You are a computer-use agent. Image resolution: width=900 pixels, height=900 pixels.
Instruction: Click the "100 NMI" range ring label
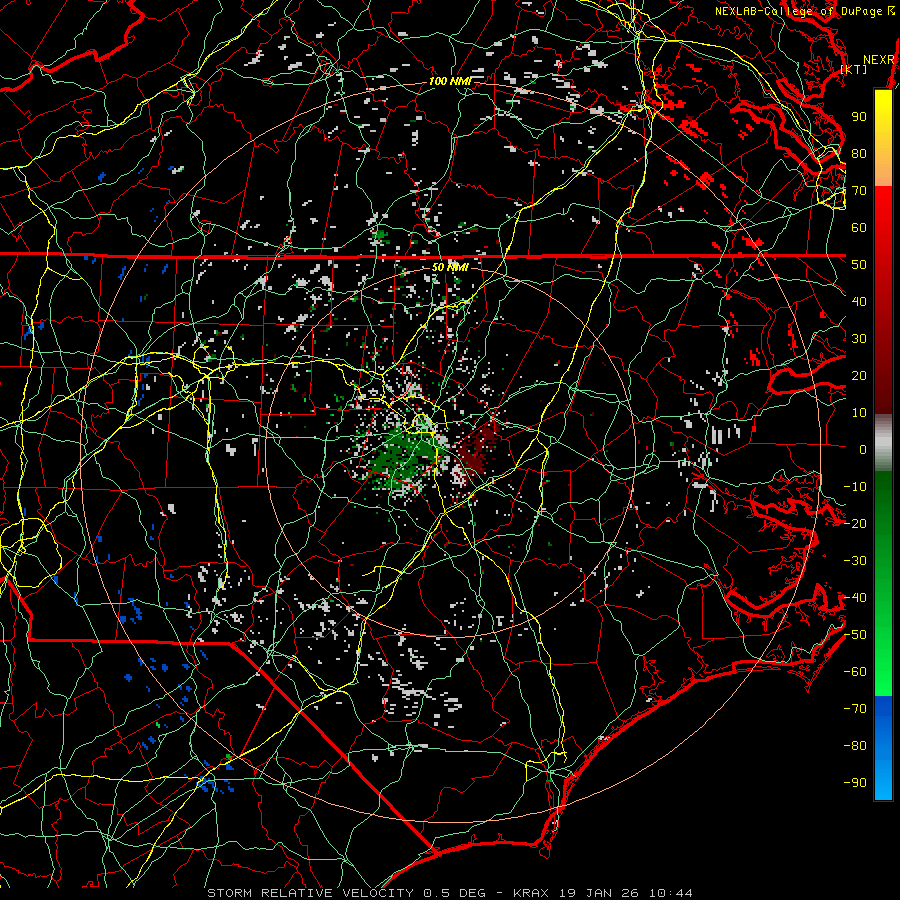tap(450, 81)
